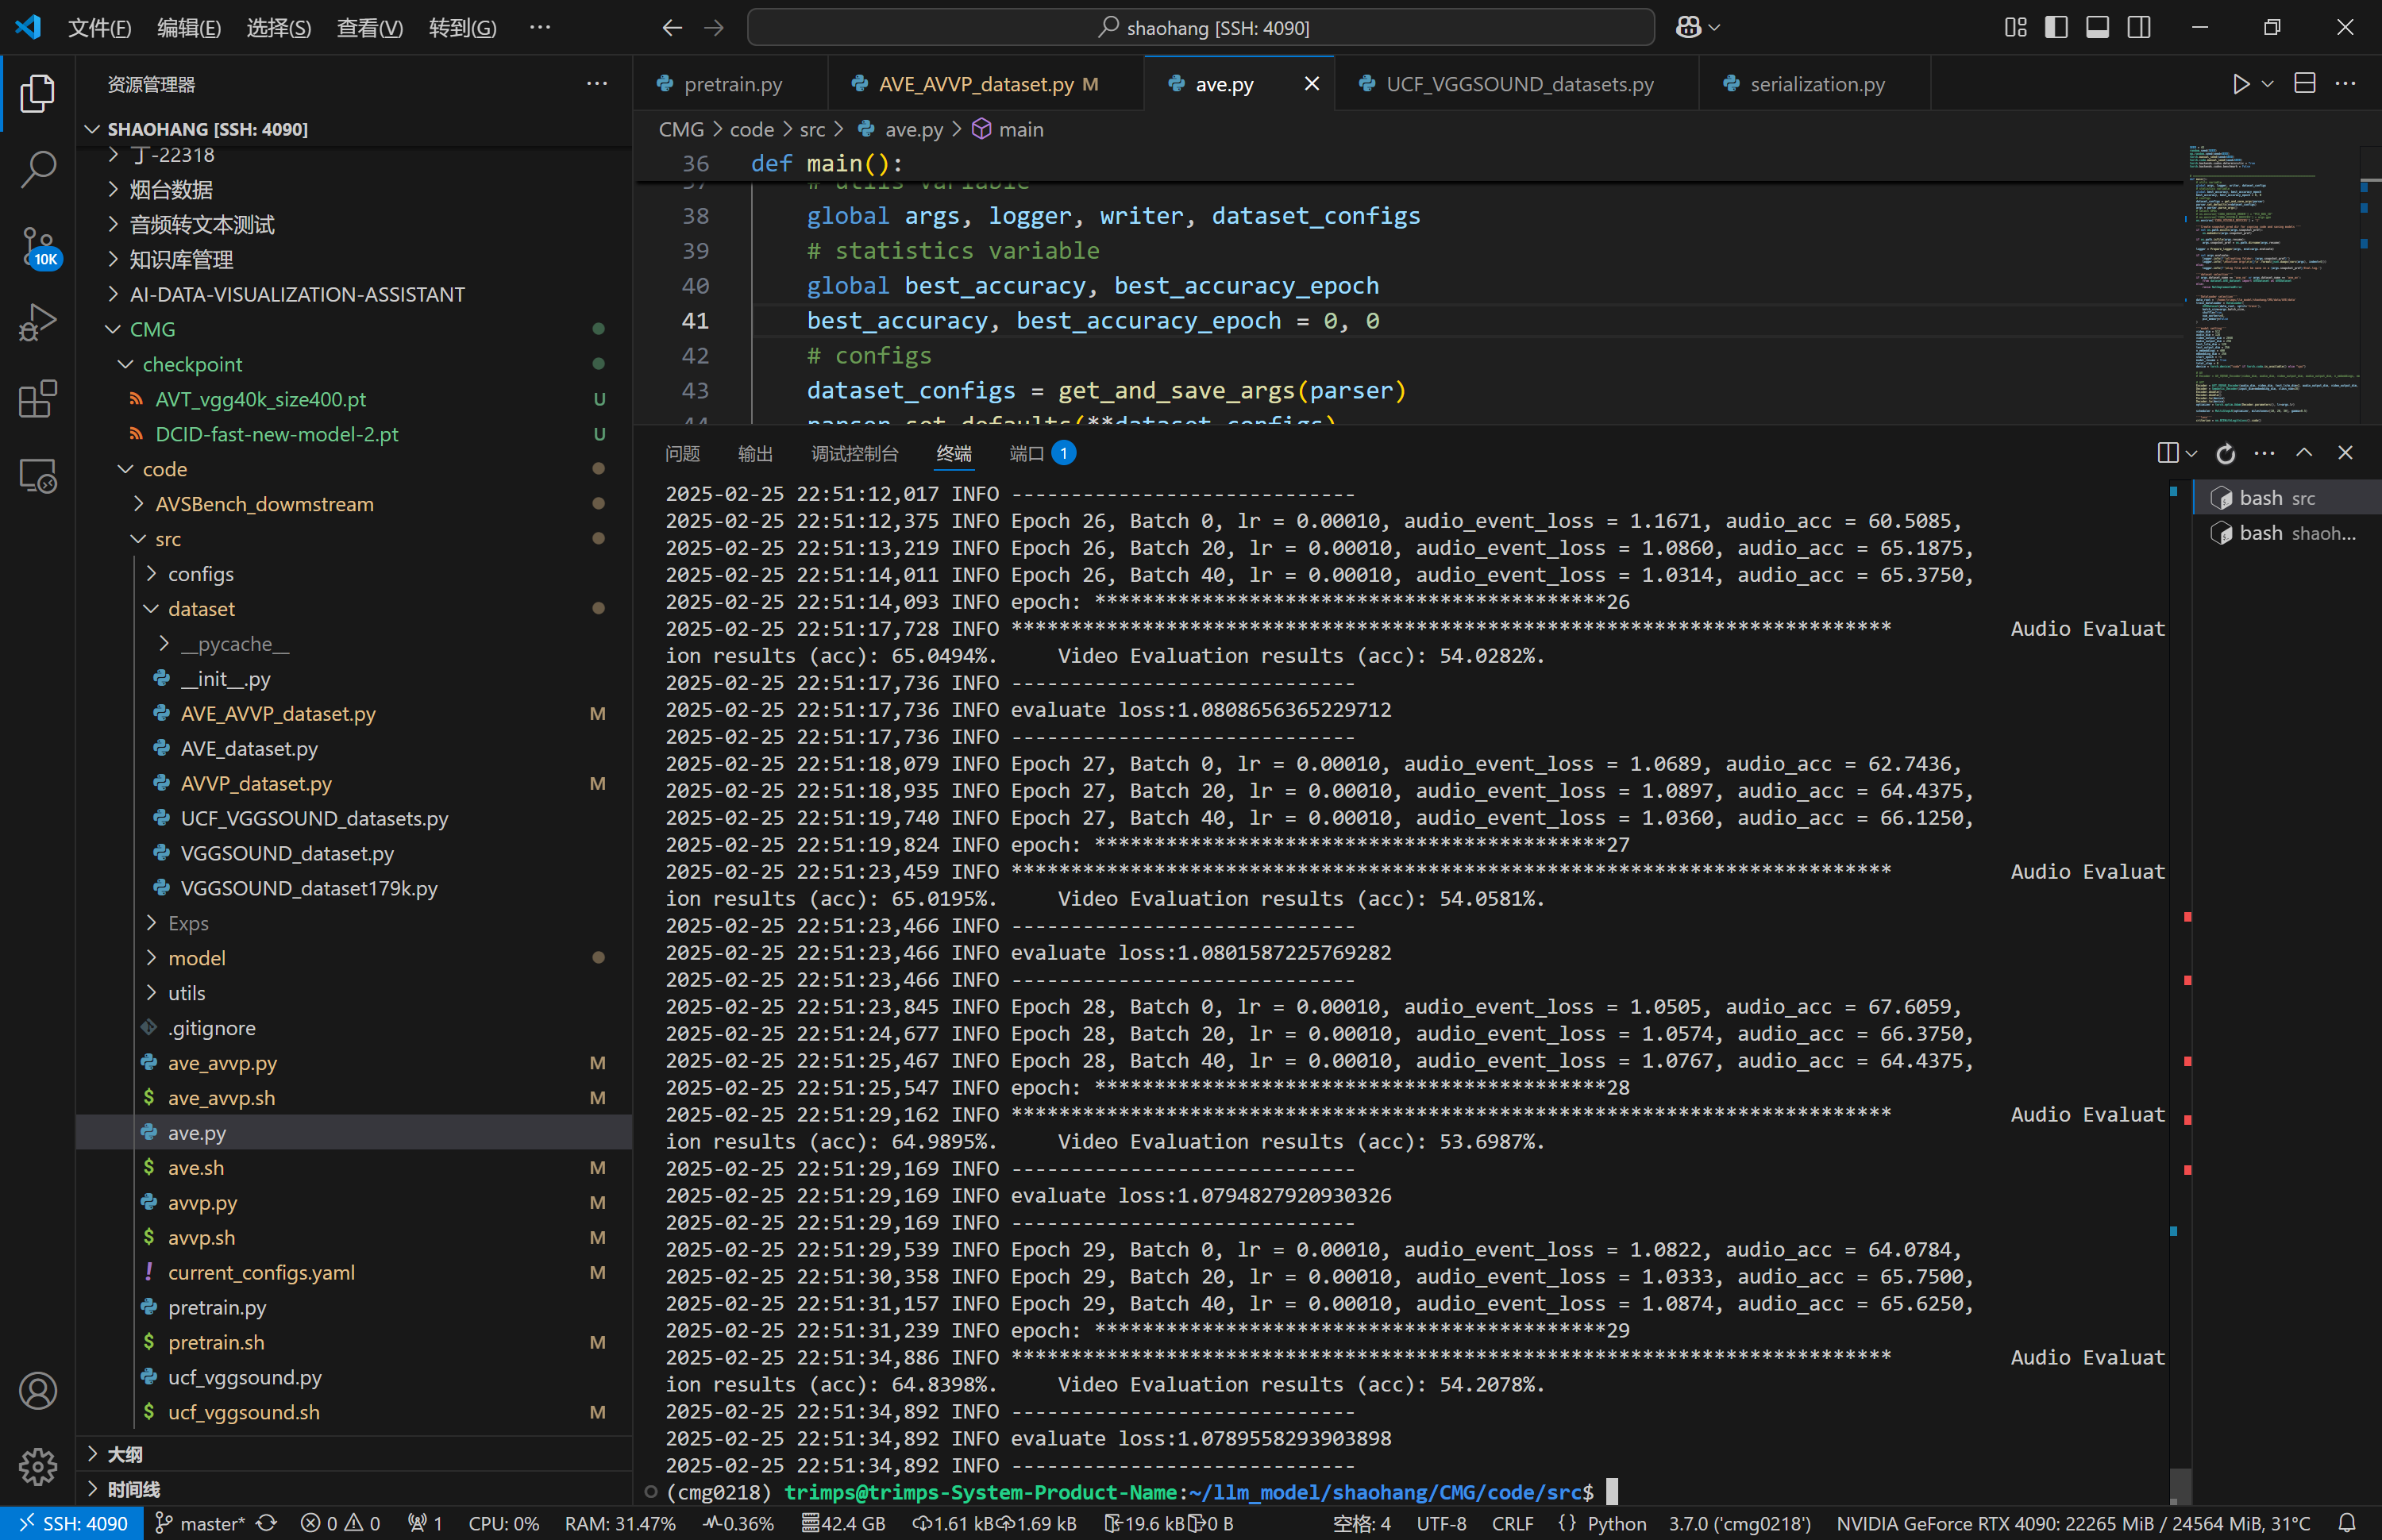Switch to the 输出 output panel tab
Screen dimensions: 2382x1540
[755, 453]
